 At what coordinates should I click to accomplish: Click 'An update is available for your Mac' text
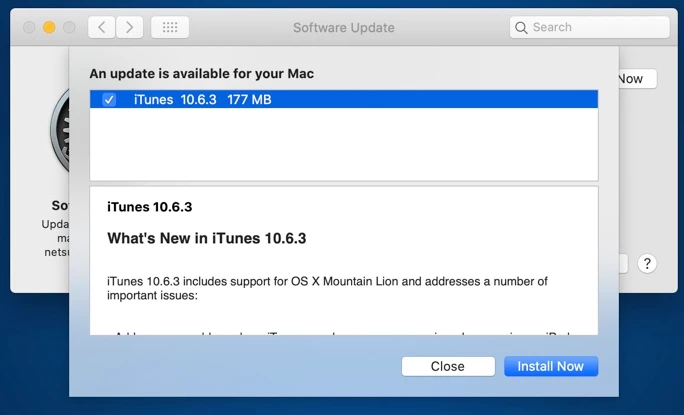[202, 74]
